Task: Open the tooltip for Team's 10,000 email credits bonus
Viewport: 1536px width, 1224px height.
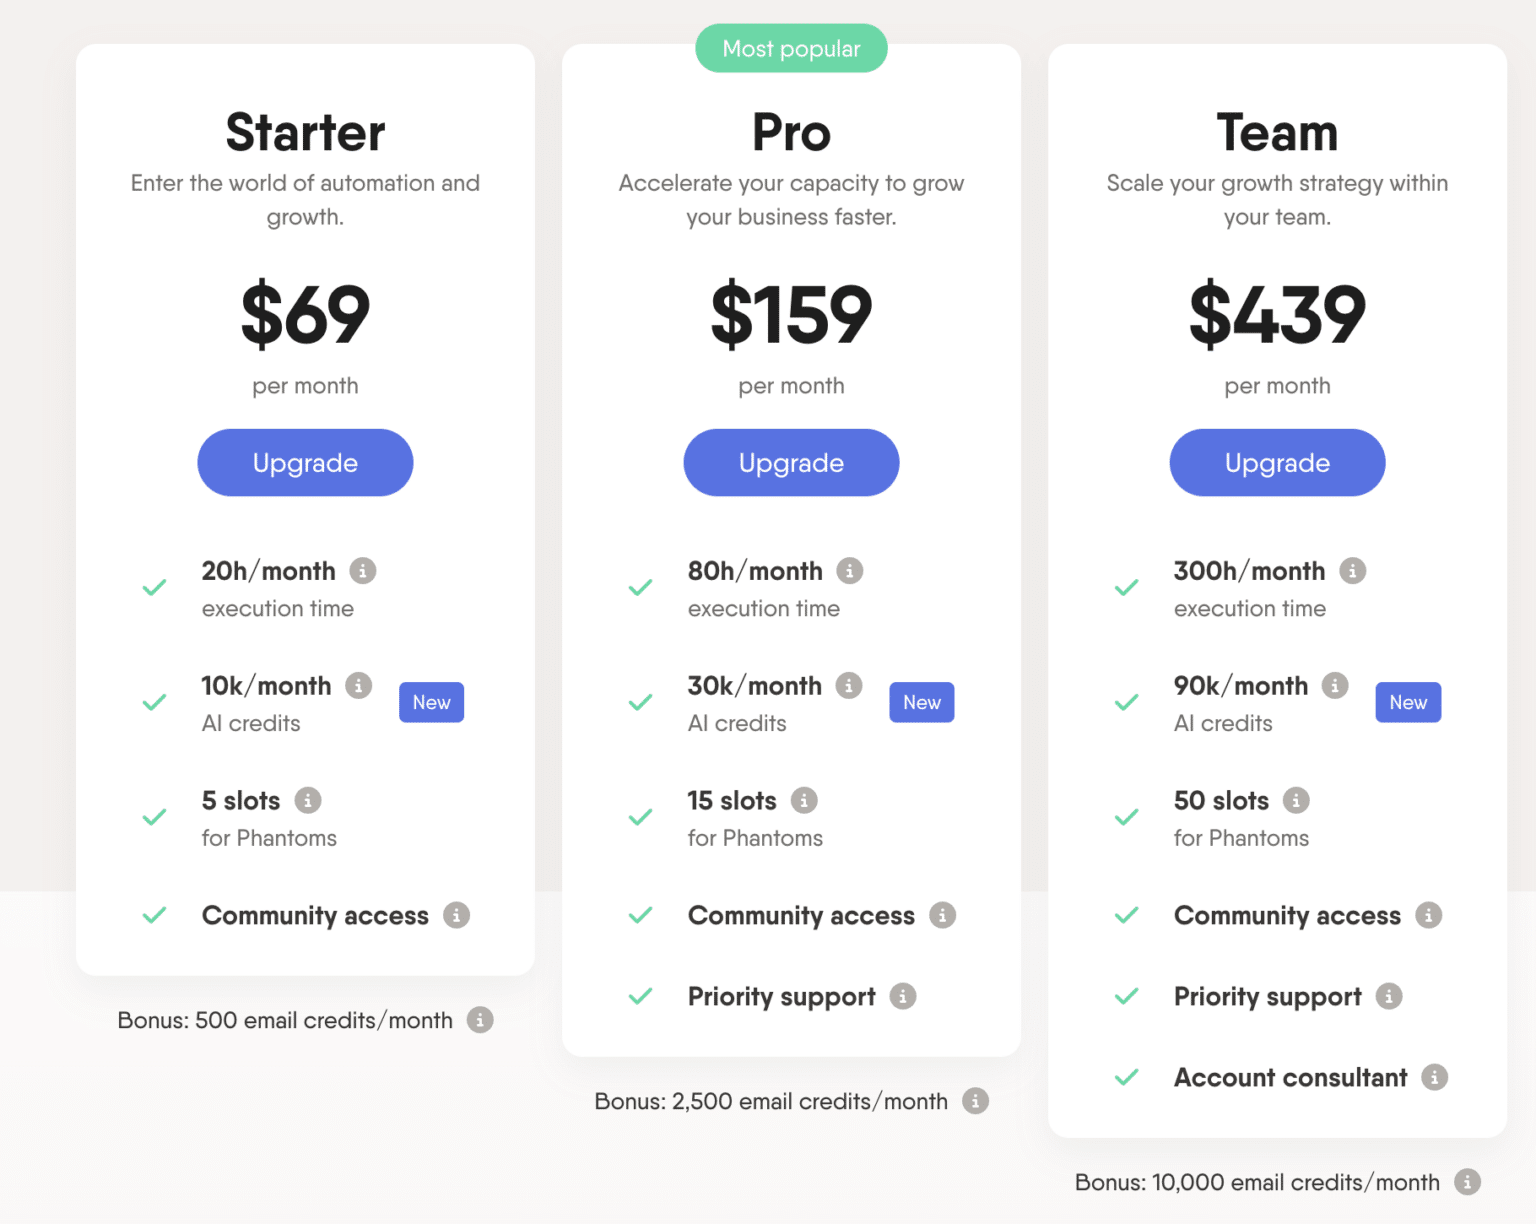Action: point(1468,1182)
